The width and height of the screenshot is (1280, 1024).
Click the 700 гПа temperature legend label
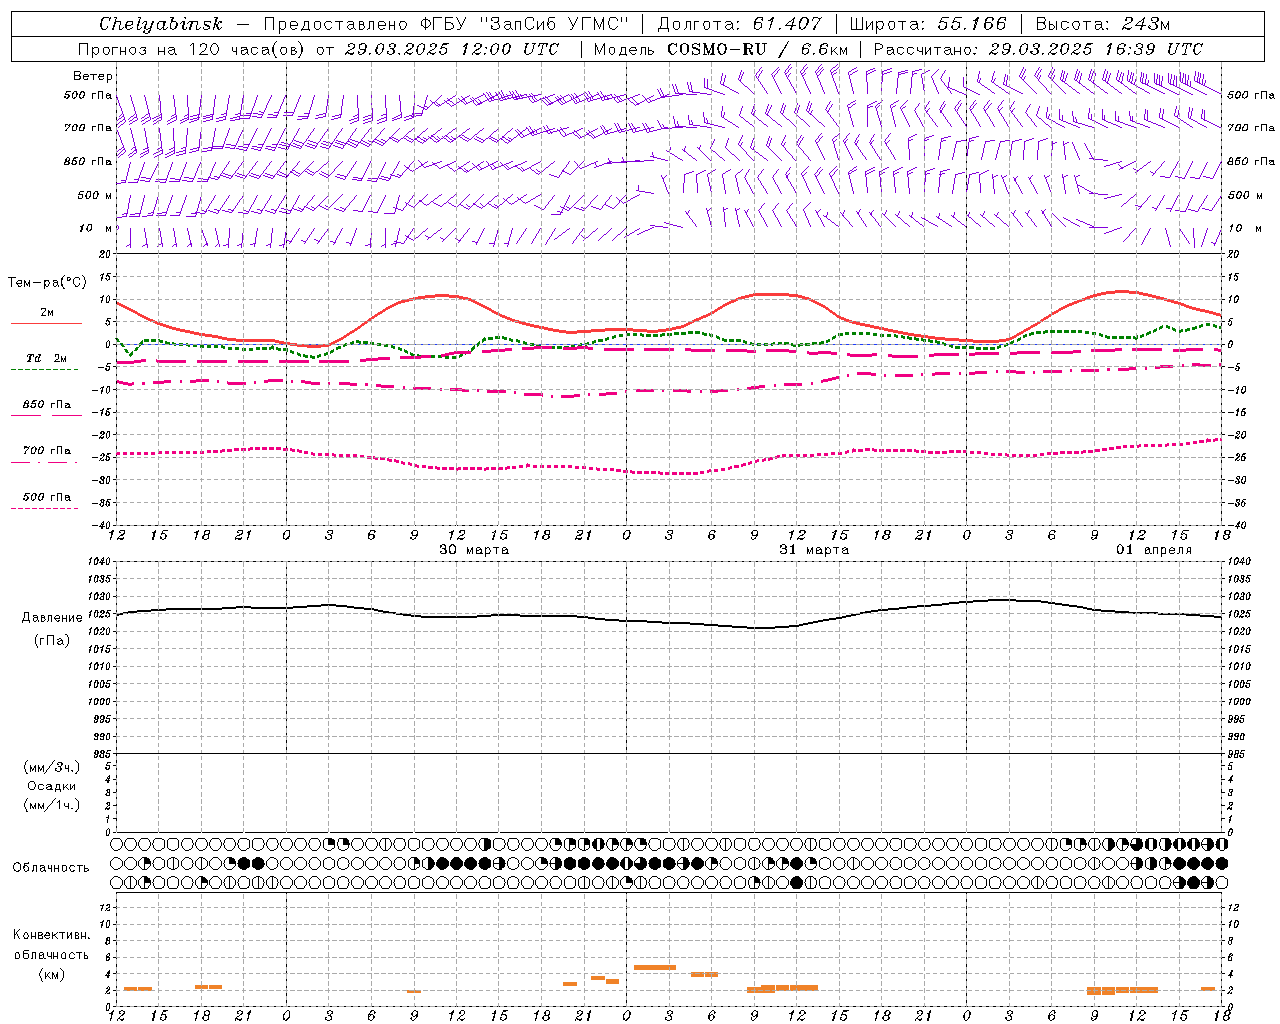(x=47, y=451)
